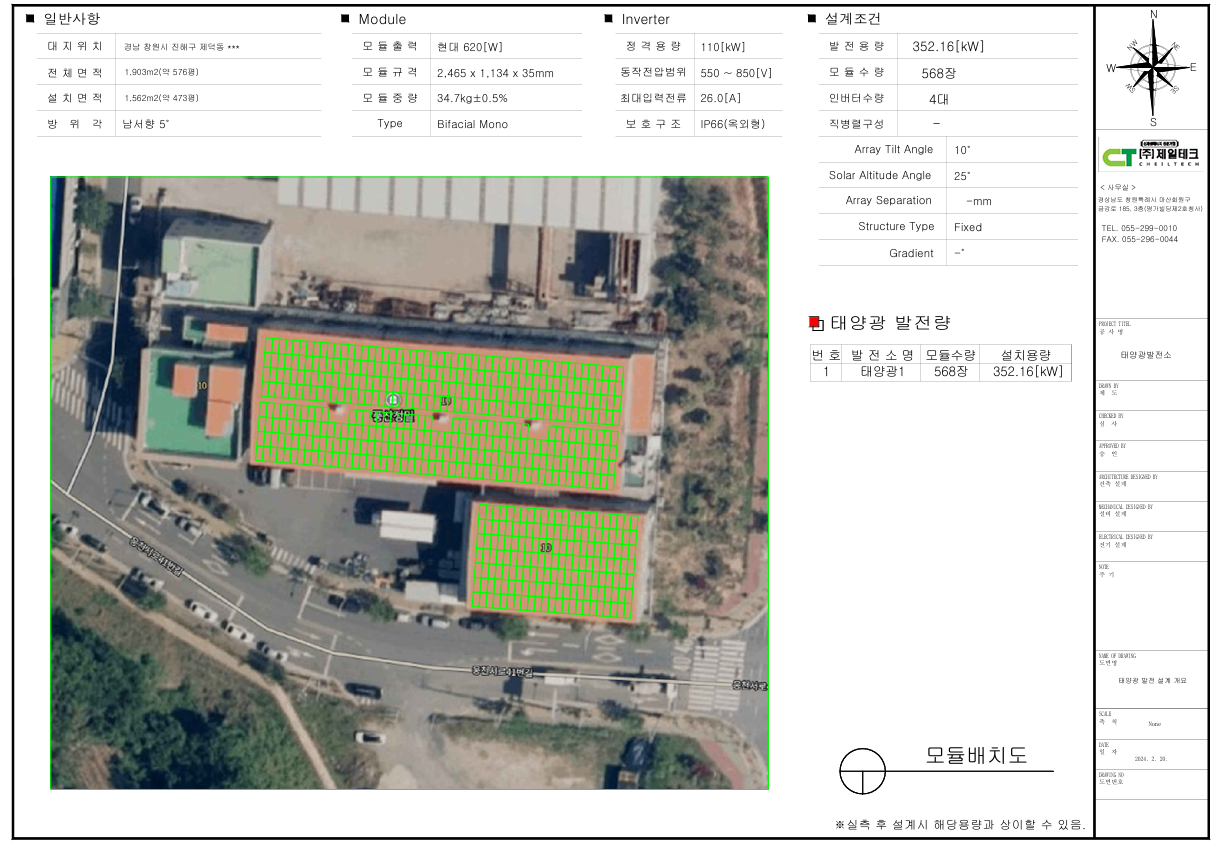Click the red square beside 태양광 발전량
Viewport: 1221px width, 846px height.
(815, 322)
